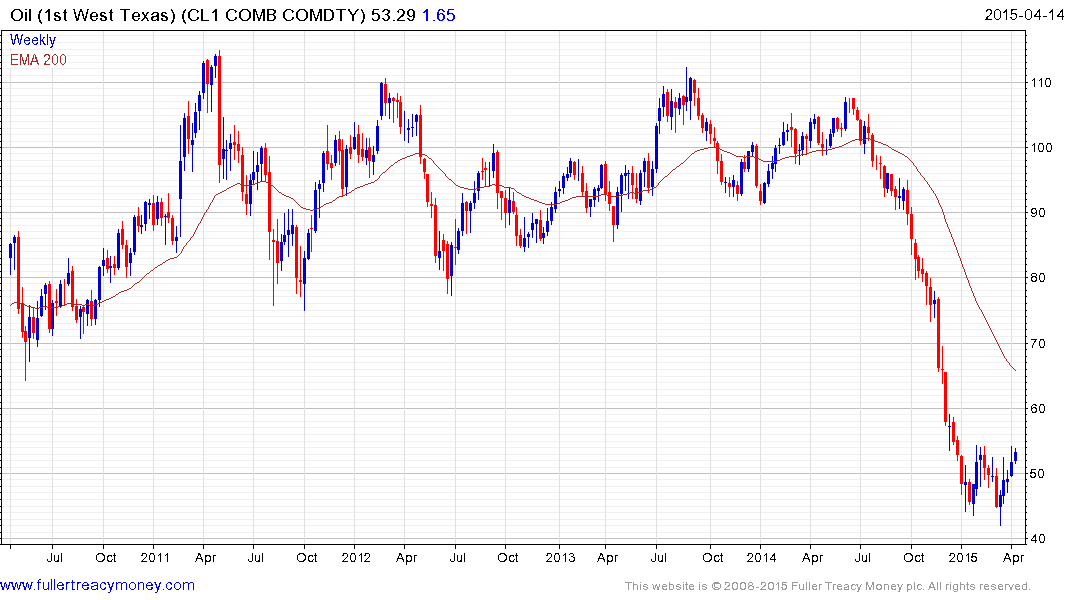Click the 80 price axis label
The height and width of the screenshot is (600, 1075).
click(1038, 278)
